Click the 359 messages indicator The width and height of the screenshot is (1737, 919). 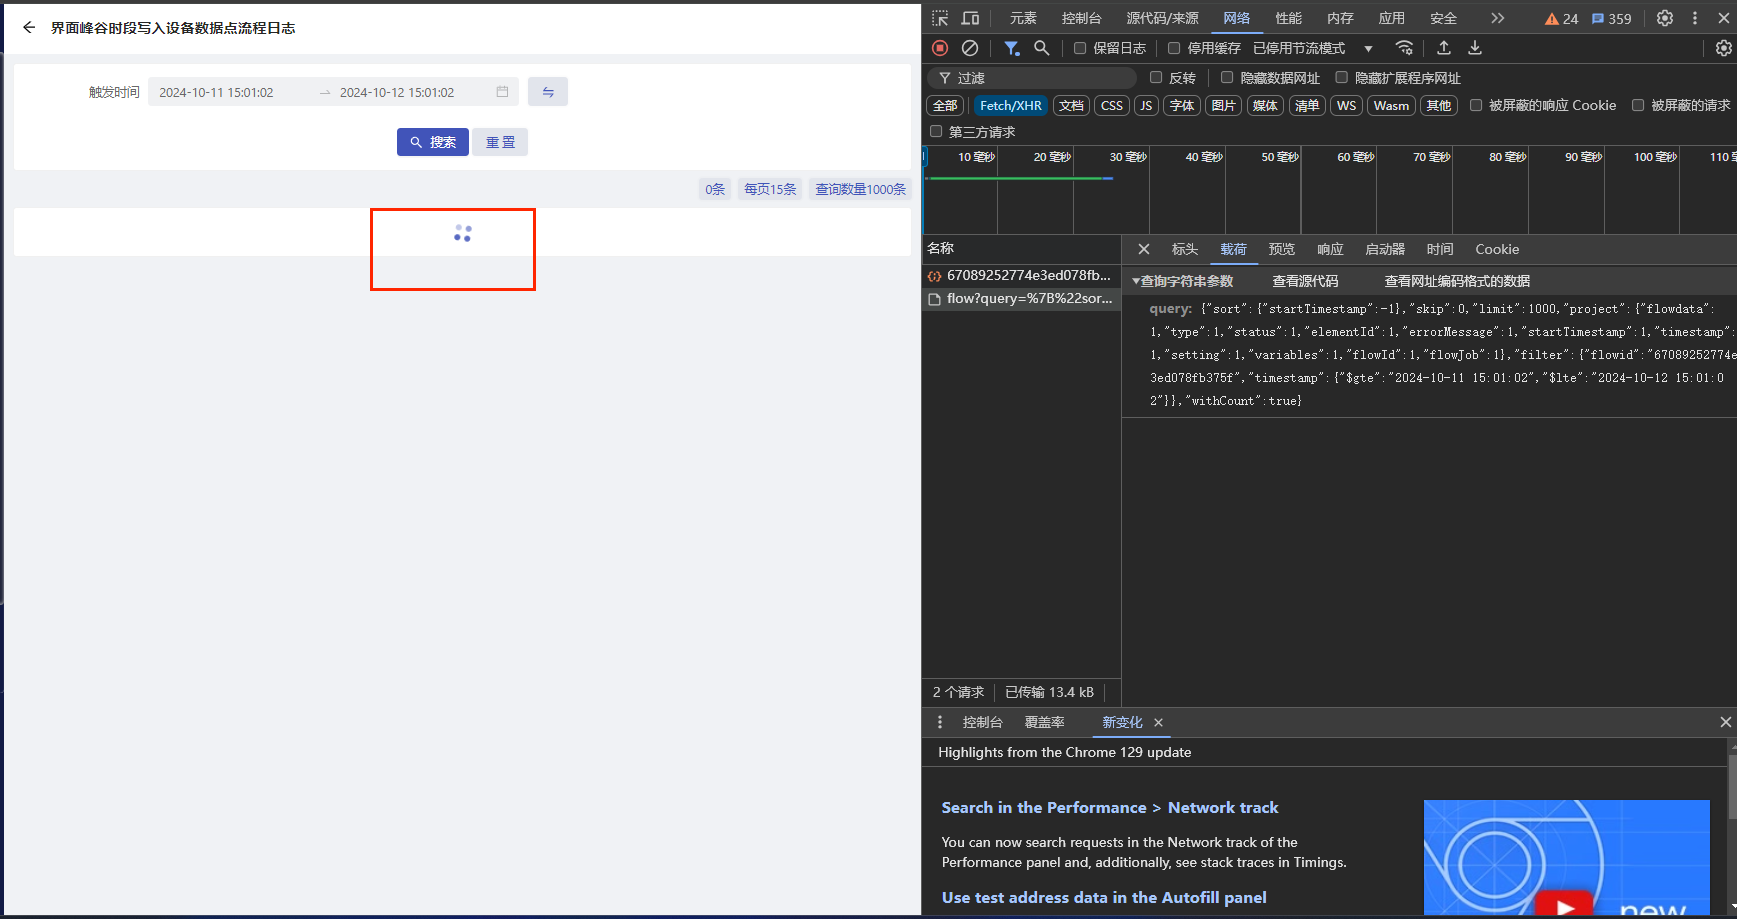1611,19
